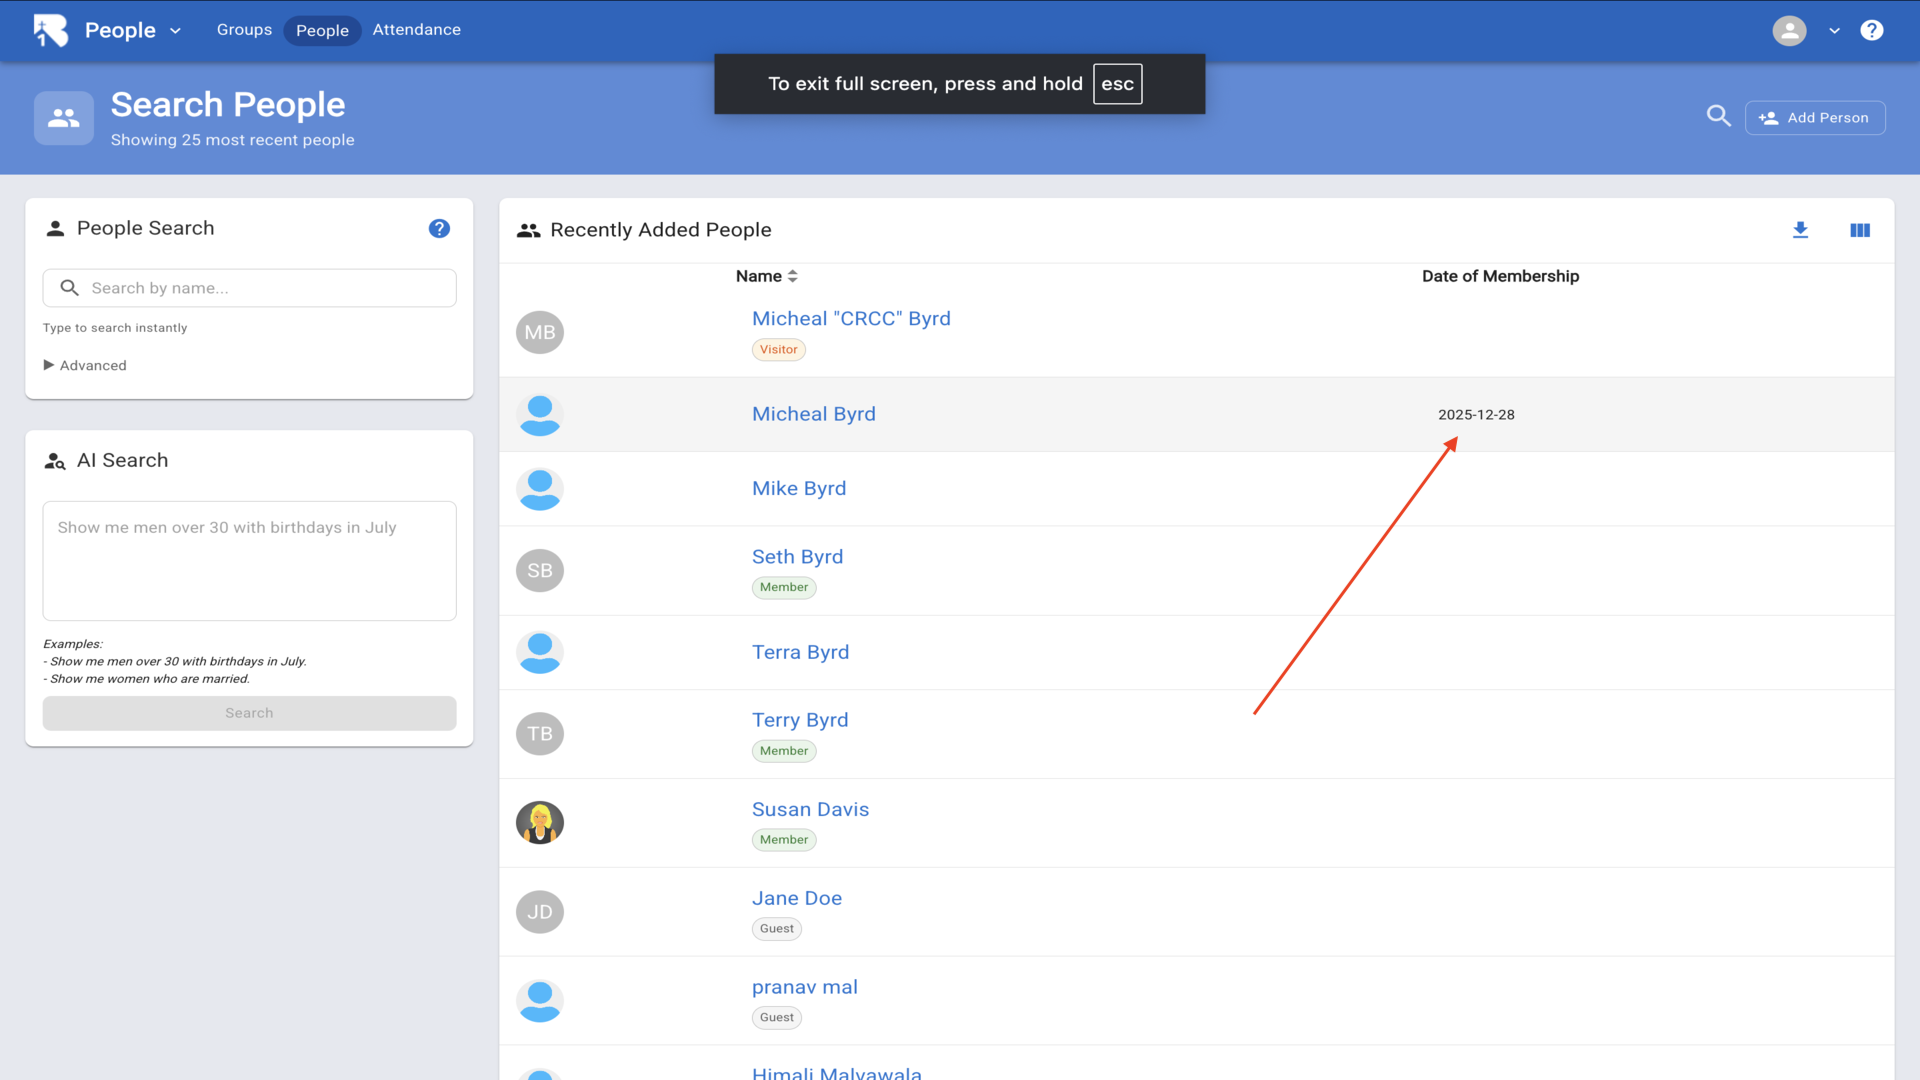Screen dimensions: 1920x1080
Task: Open the account menu chevron
Action: 1834,30
